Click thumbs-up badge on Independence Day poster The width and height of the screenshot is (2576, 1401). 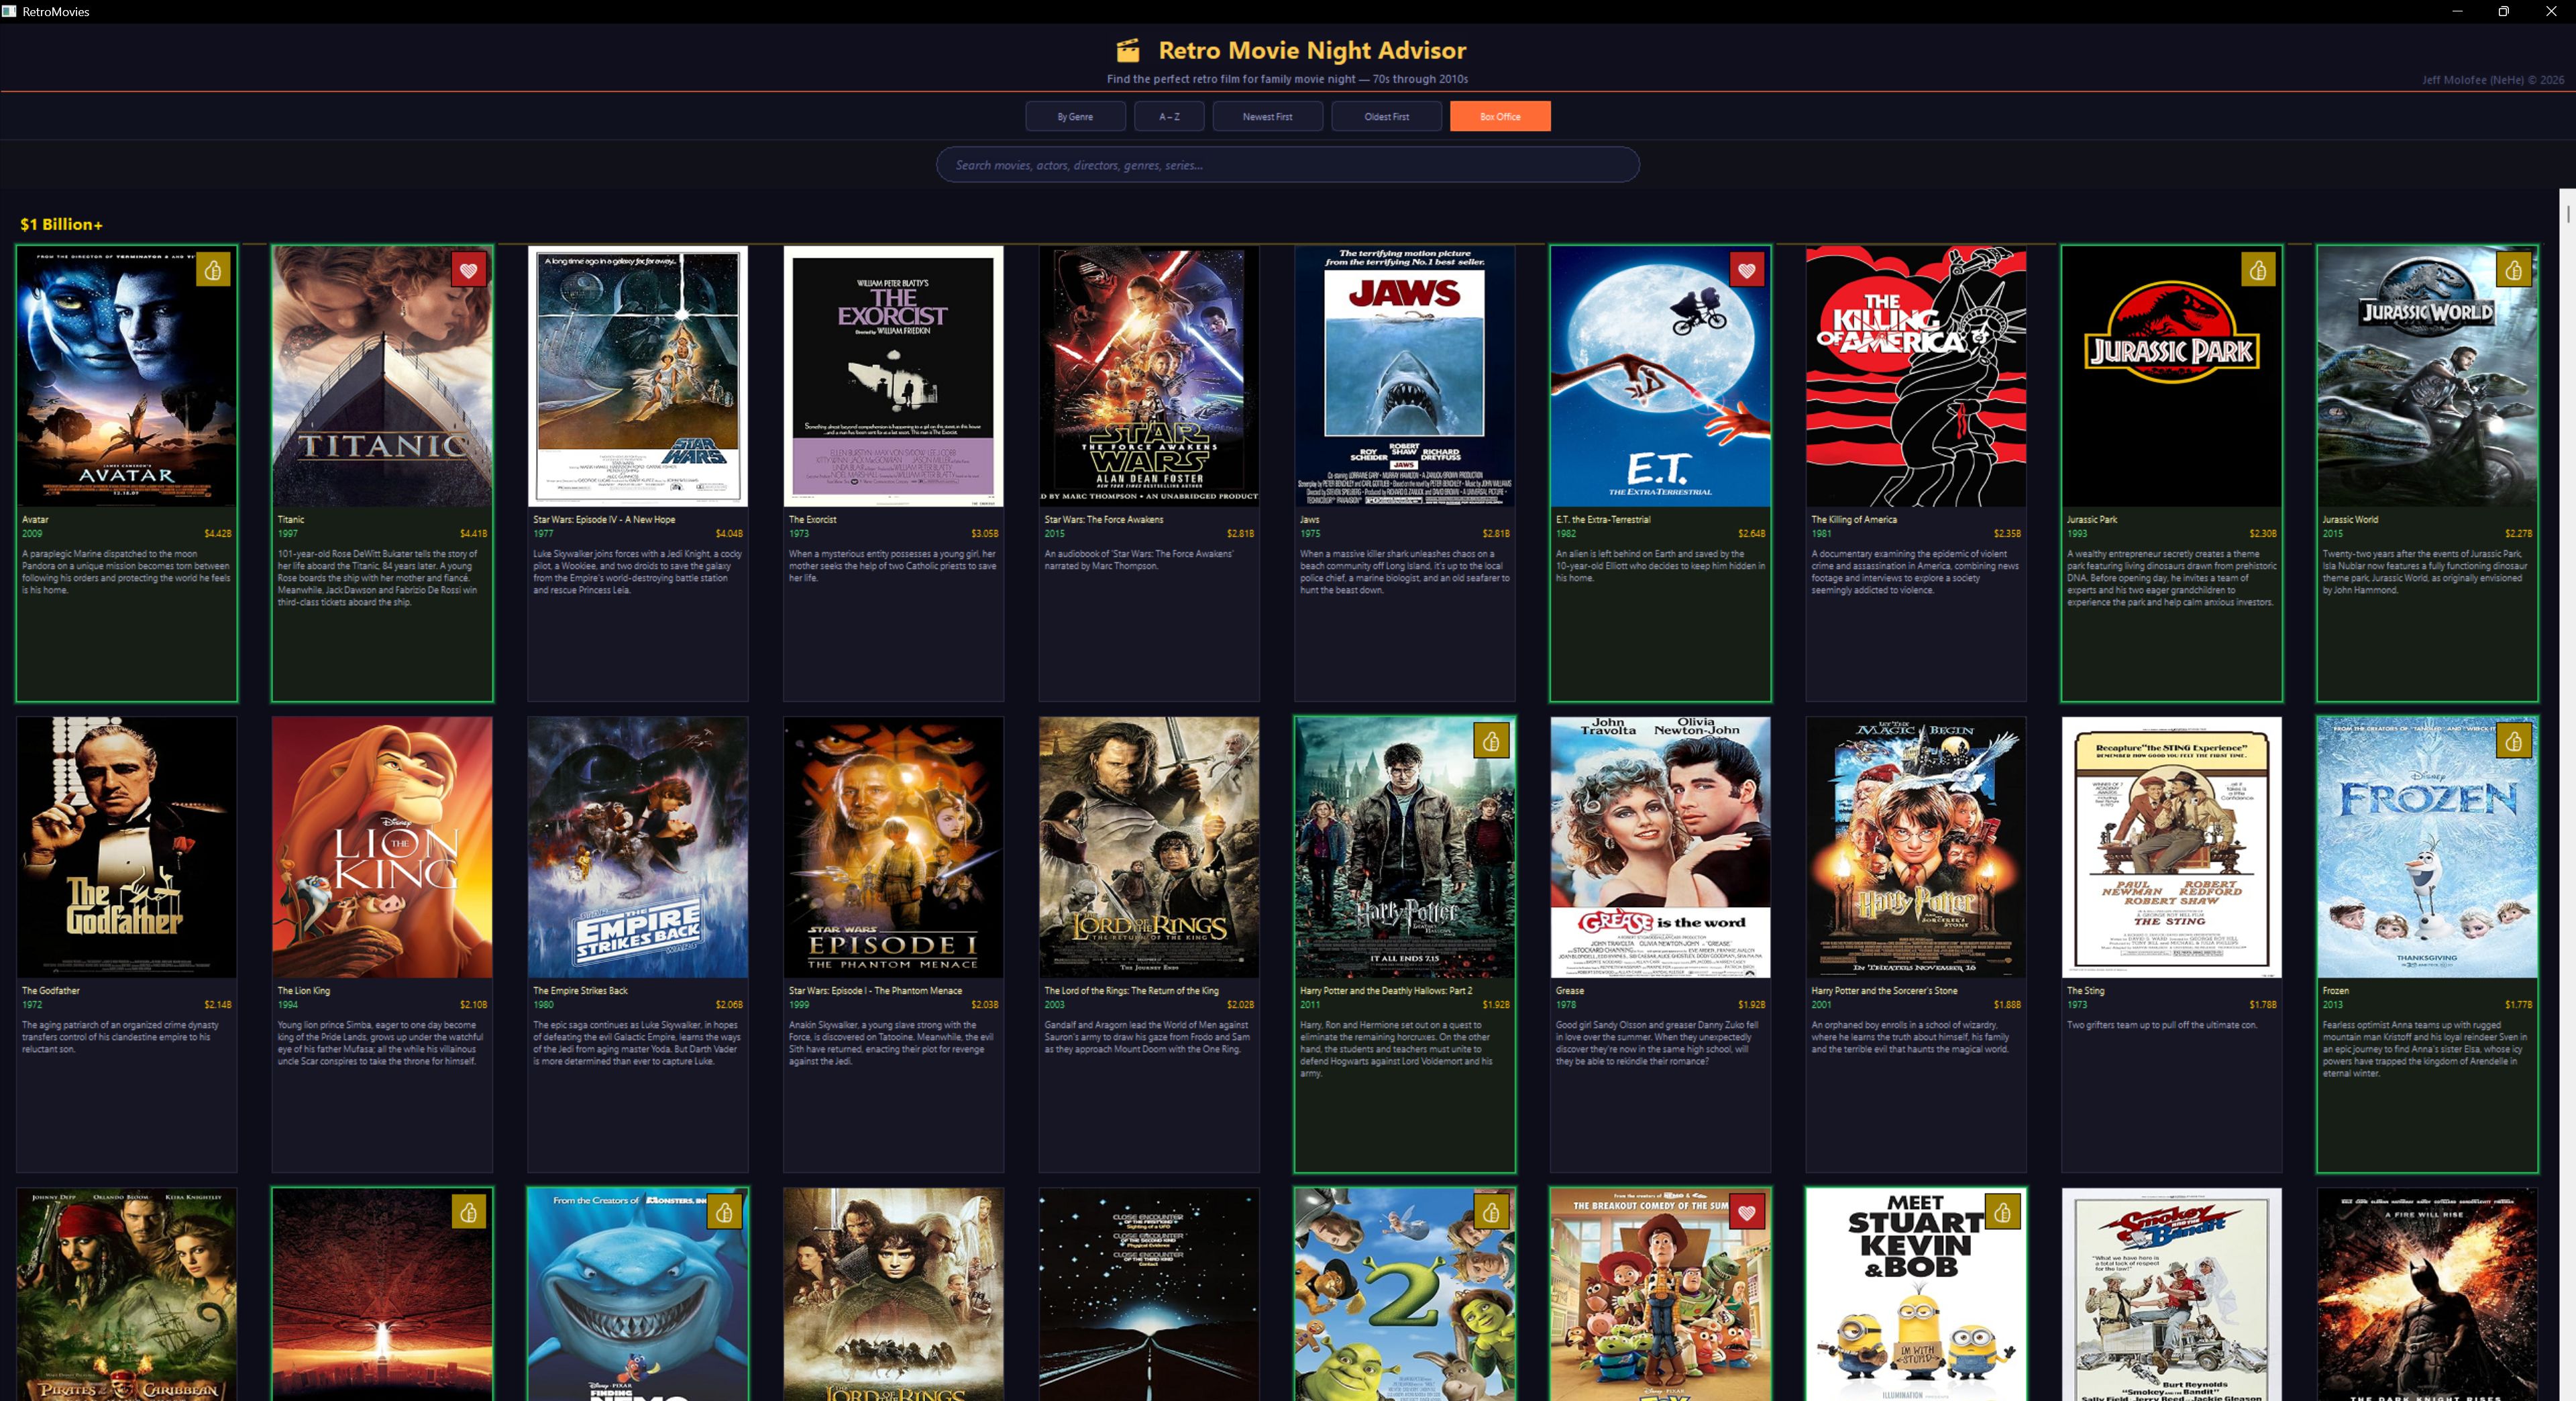point(468,1212)
